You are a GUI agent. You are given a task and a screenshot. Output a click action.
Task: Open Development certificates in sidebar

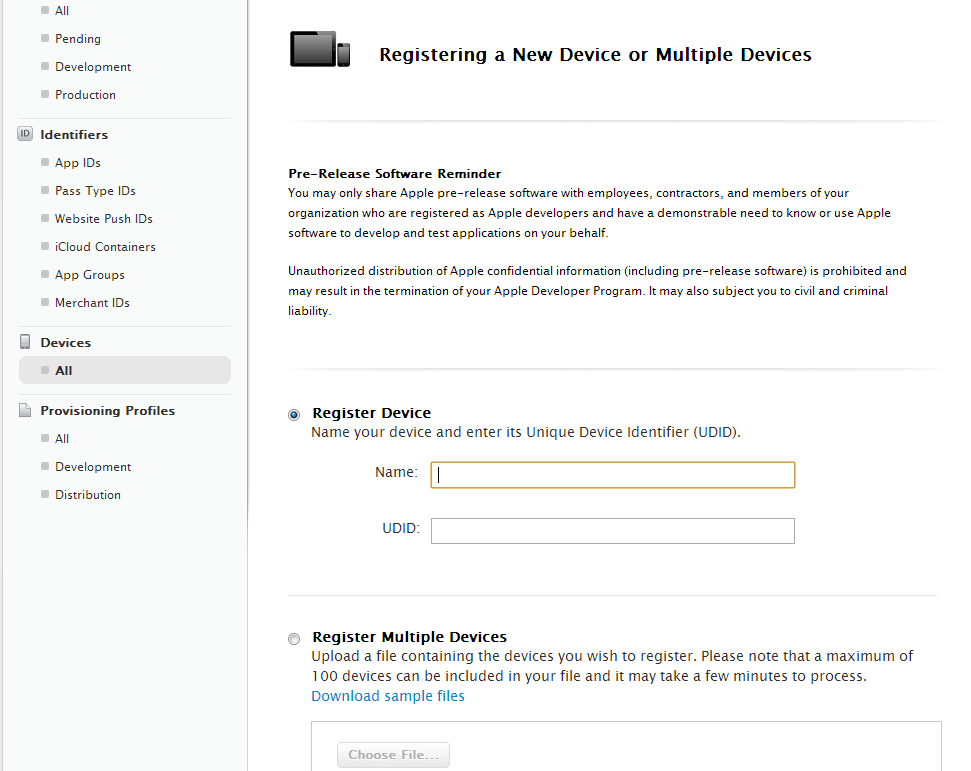(93, 66)
